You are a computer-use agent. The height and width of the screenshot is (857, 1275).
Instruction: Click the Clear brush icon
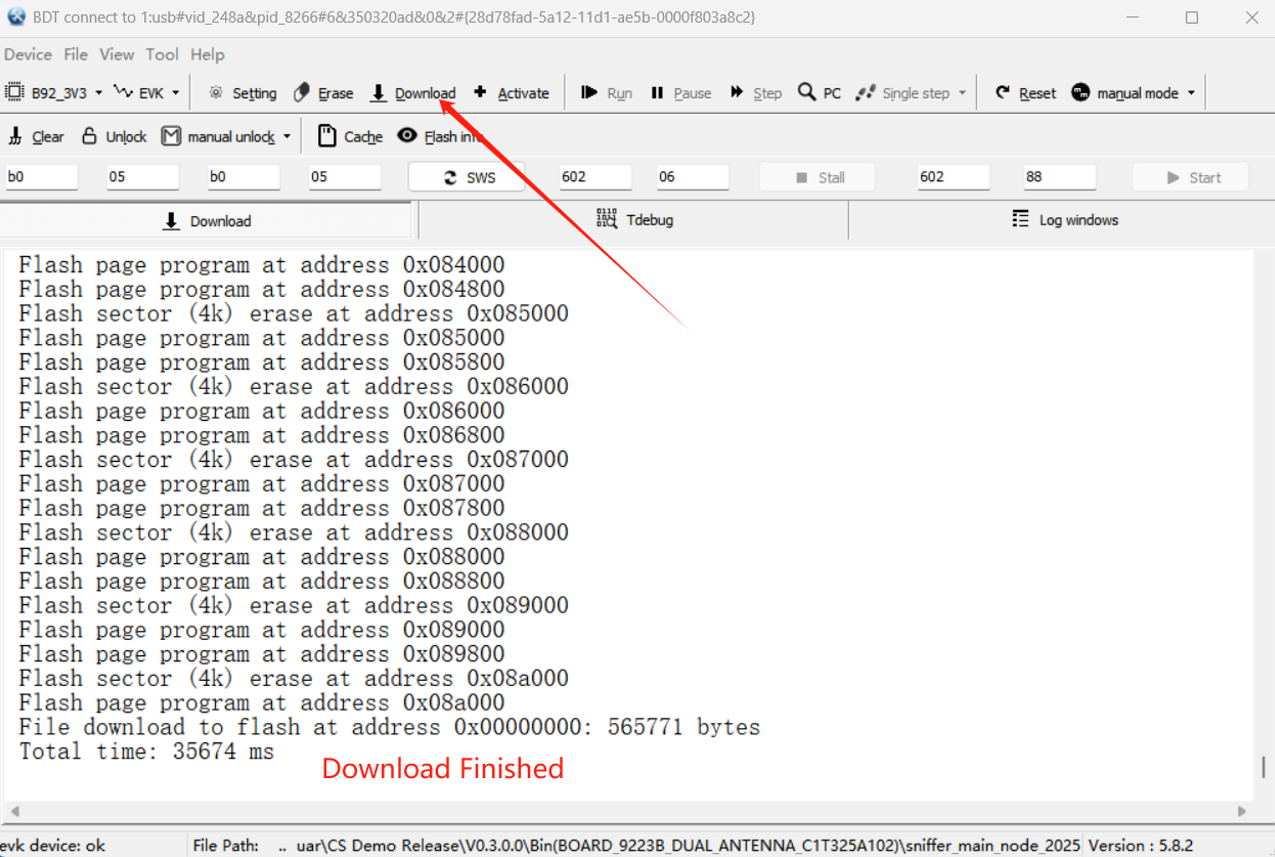click(15, 136)
